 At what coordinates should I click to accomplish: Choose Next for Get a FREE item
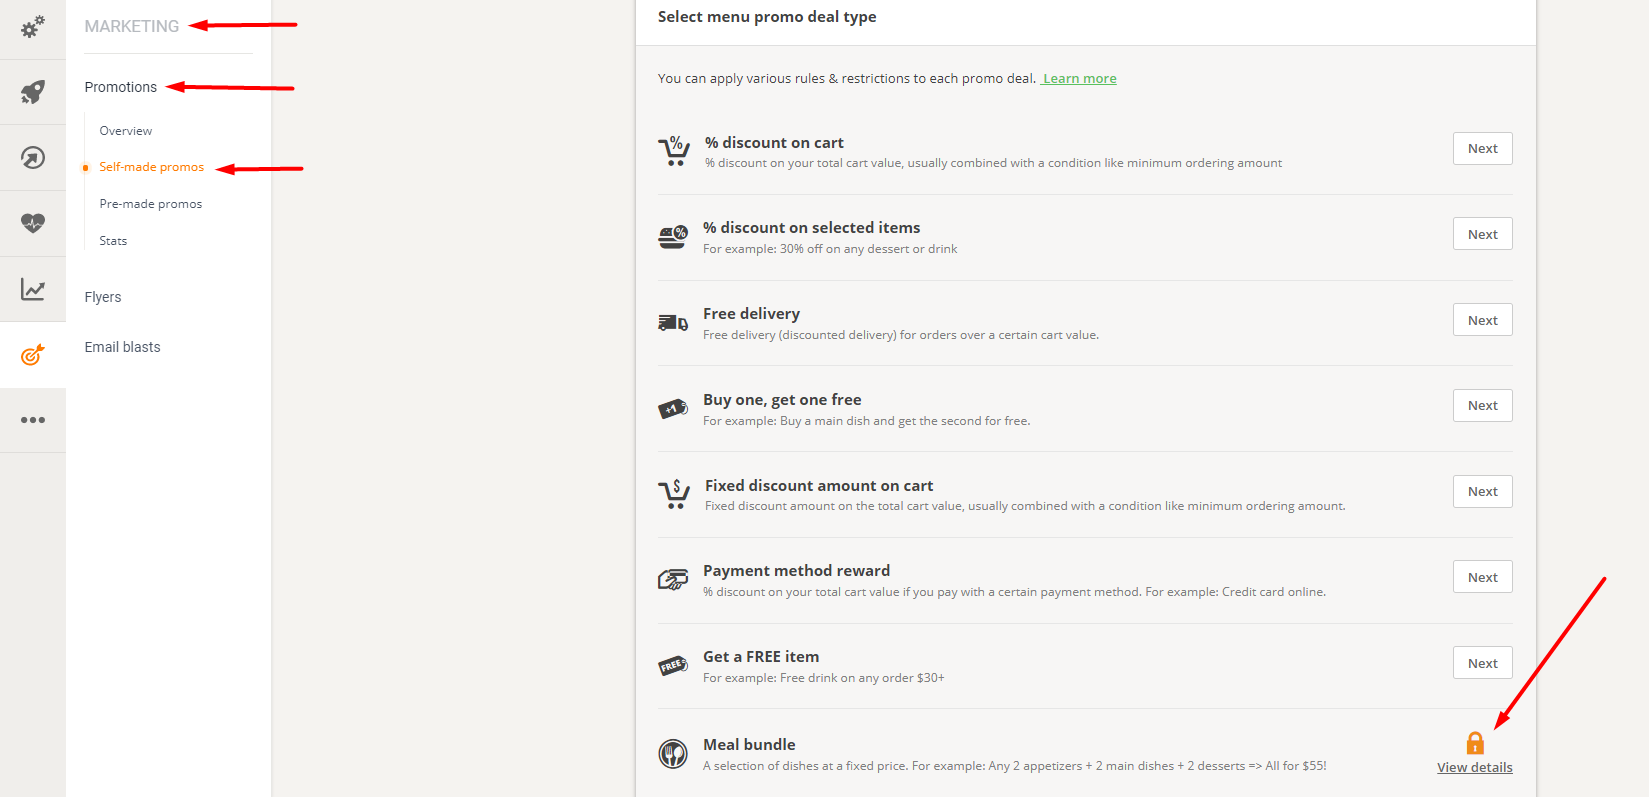(1483, 663)
